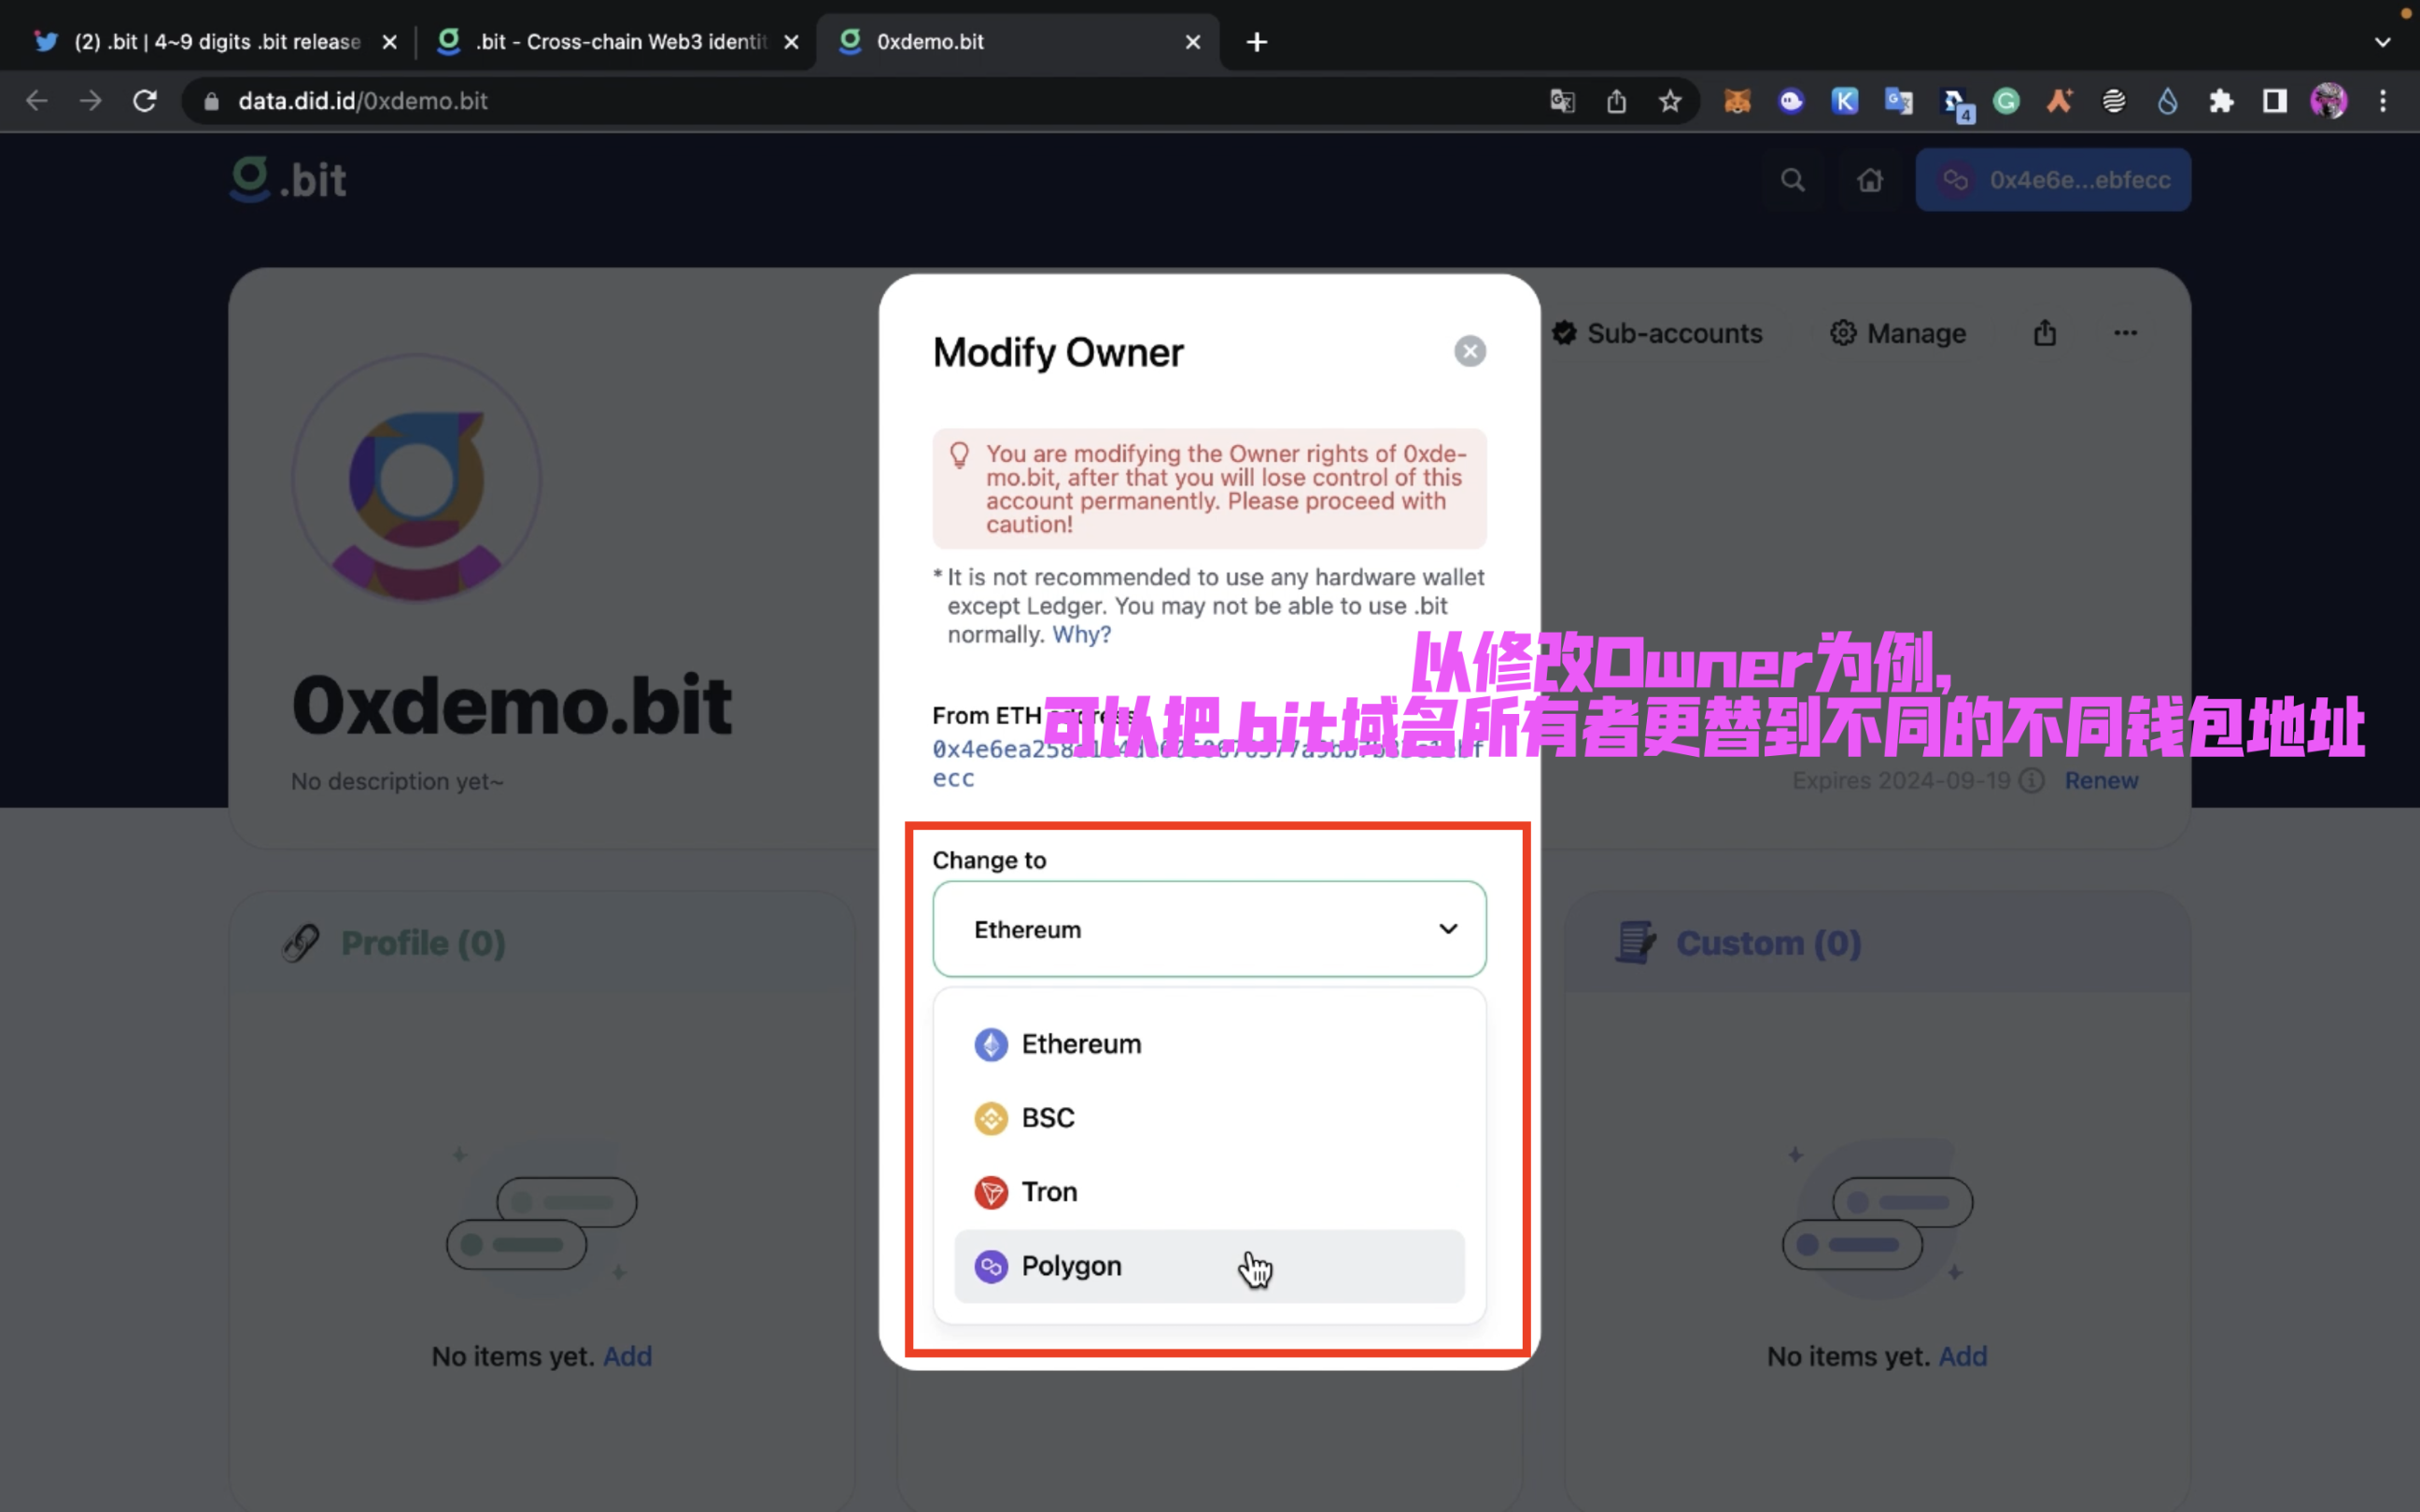Screen dimensions: 2420x1512
Task: Open the Grammarly green G extension
Action: coord(2006,101)
